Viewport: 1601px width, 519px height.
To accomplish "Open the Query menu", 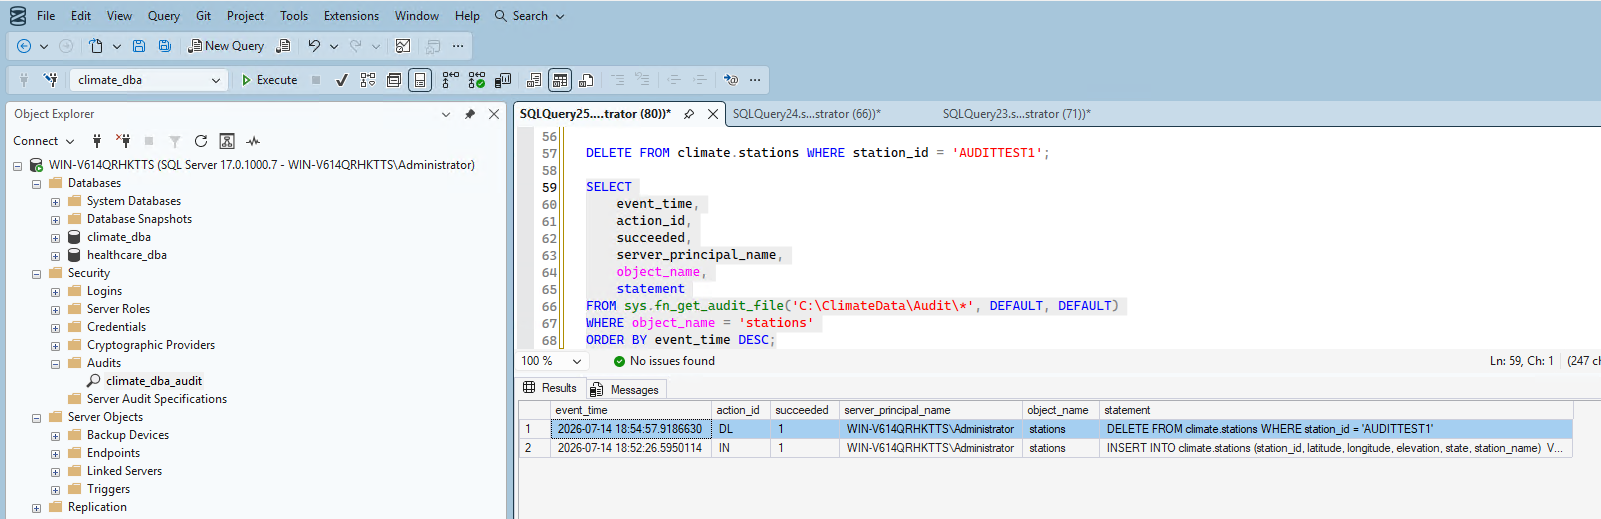I will (x=164, y=16).
